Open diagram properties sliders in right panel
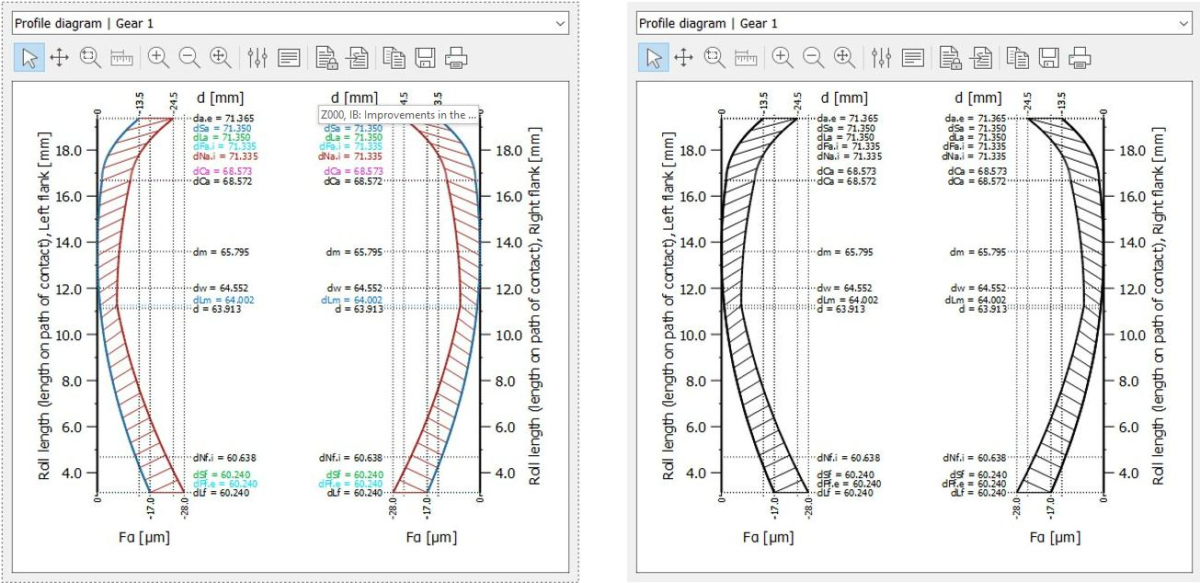Viewport: 1200px width, 583px height. pyautogui.click(x=881, y=58)
